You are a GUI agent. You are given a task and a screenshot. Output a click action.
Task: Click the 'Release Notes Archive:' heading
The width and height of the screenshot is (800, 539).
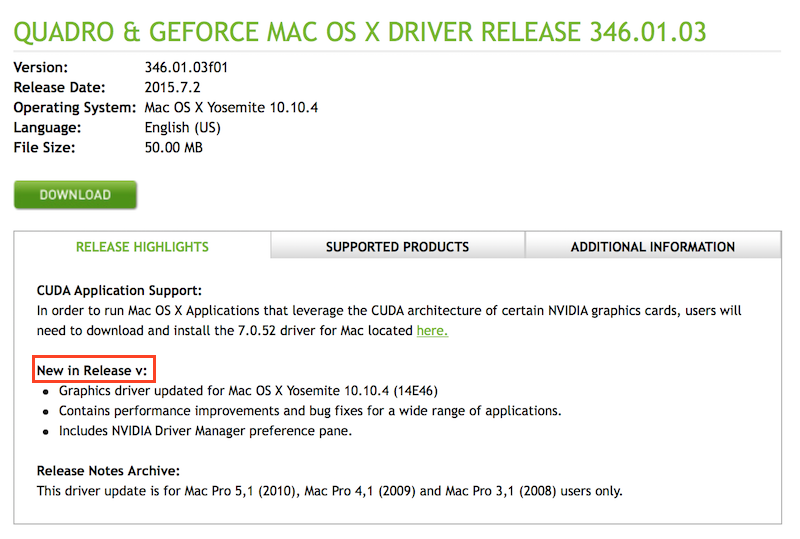pyautogui.click(x=108, y=471)
